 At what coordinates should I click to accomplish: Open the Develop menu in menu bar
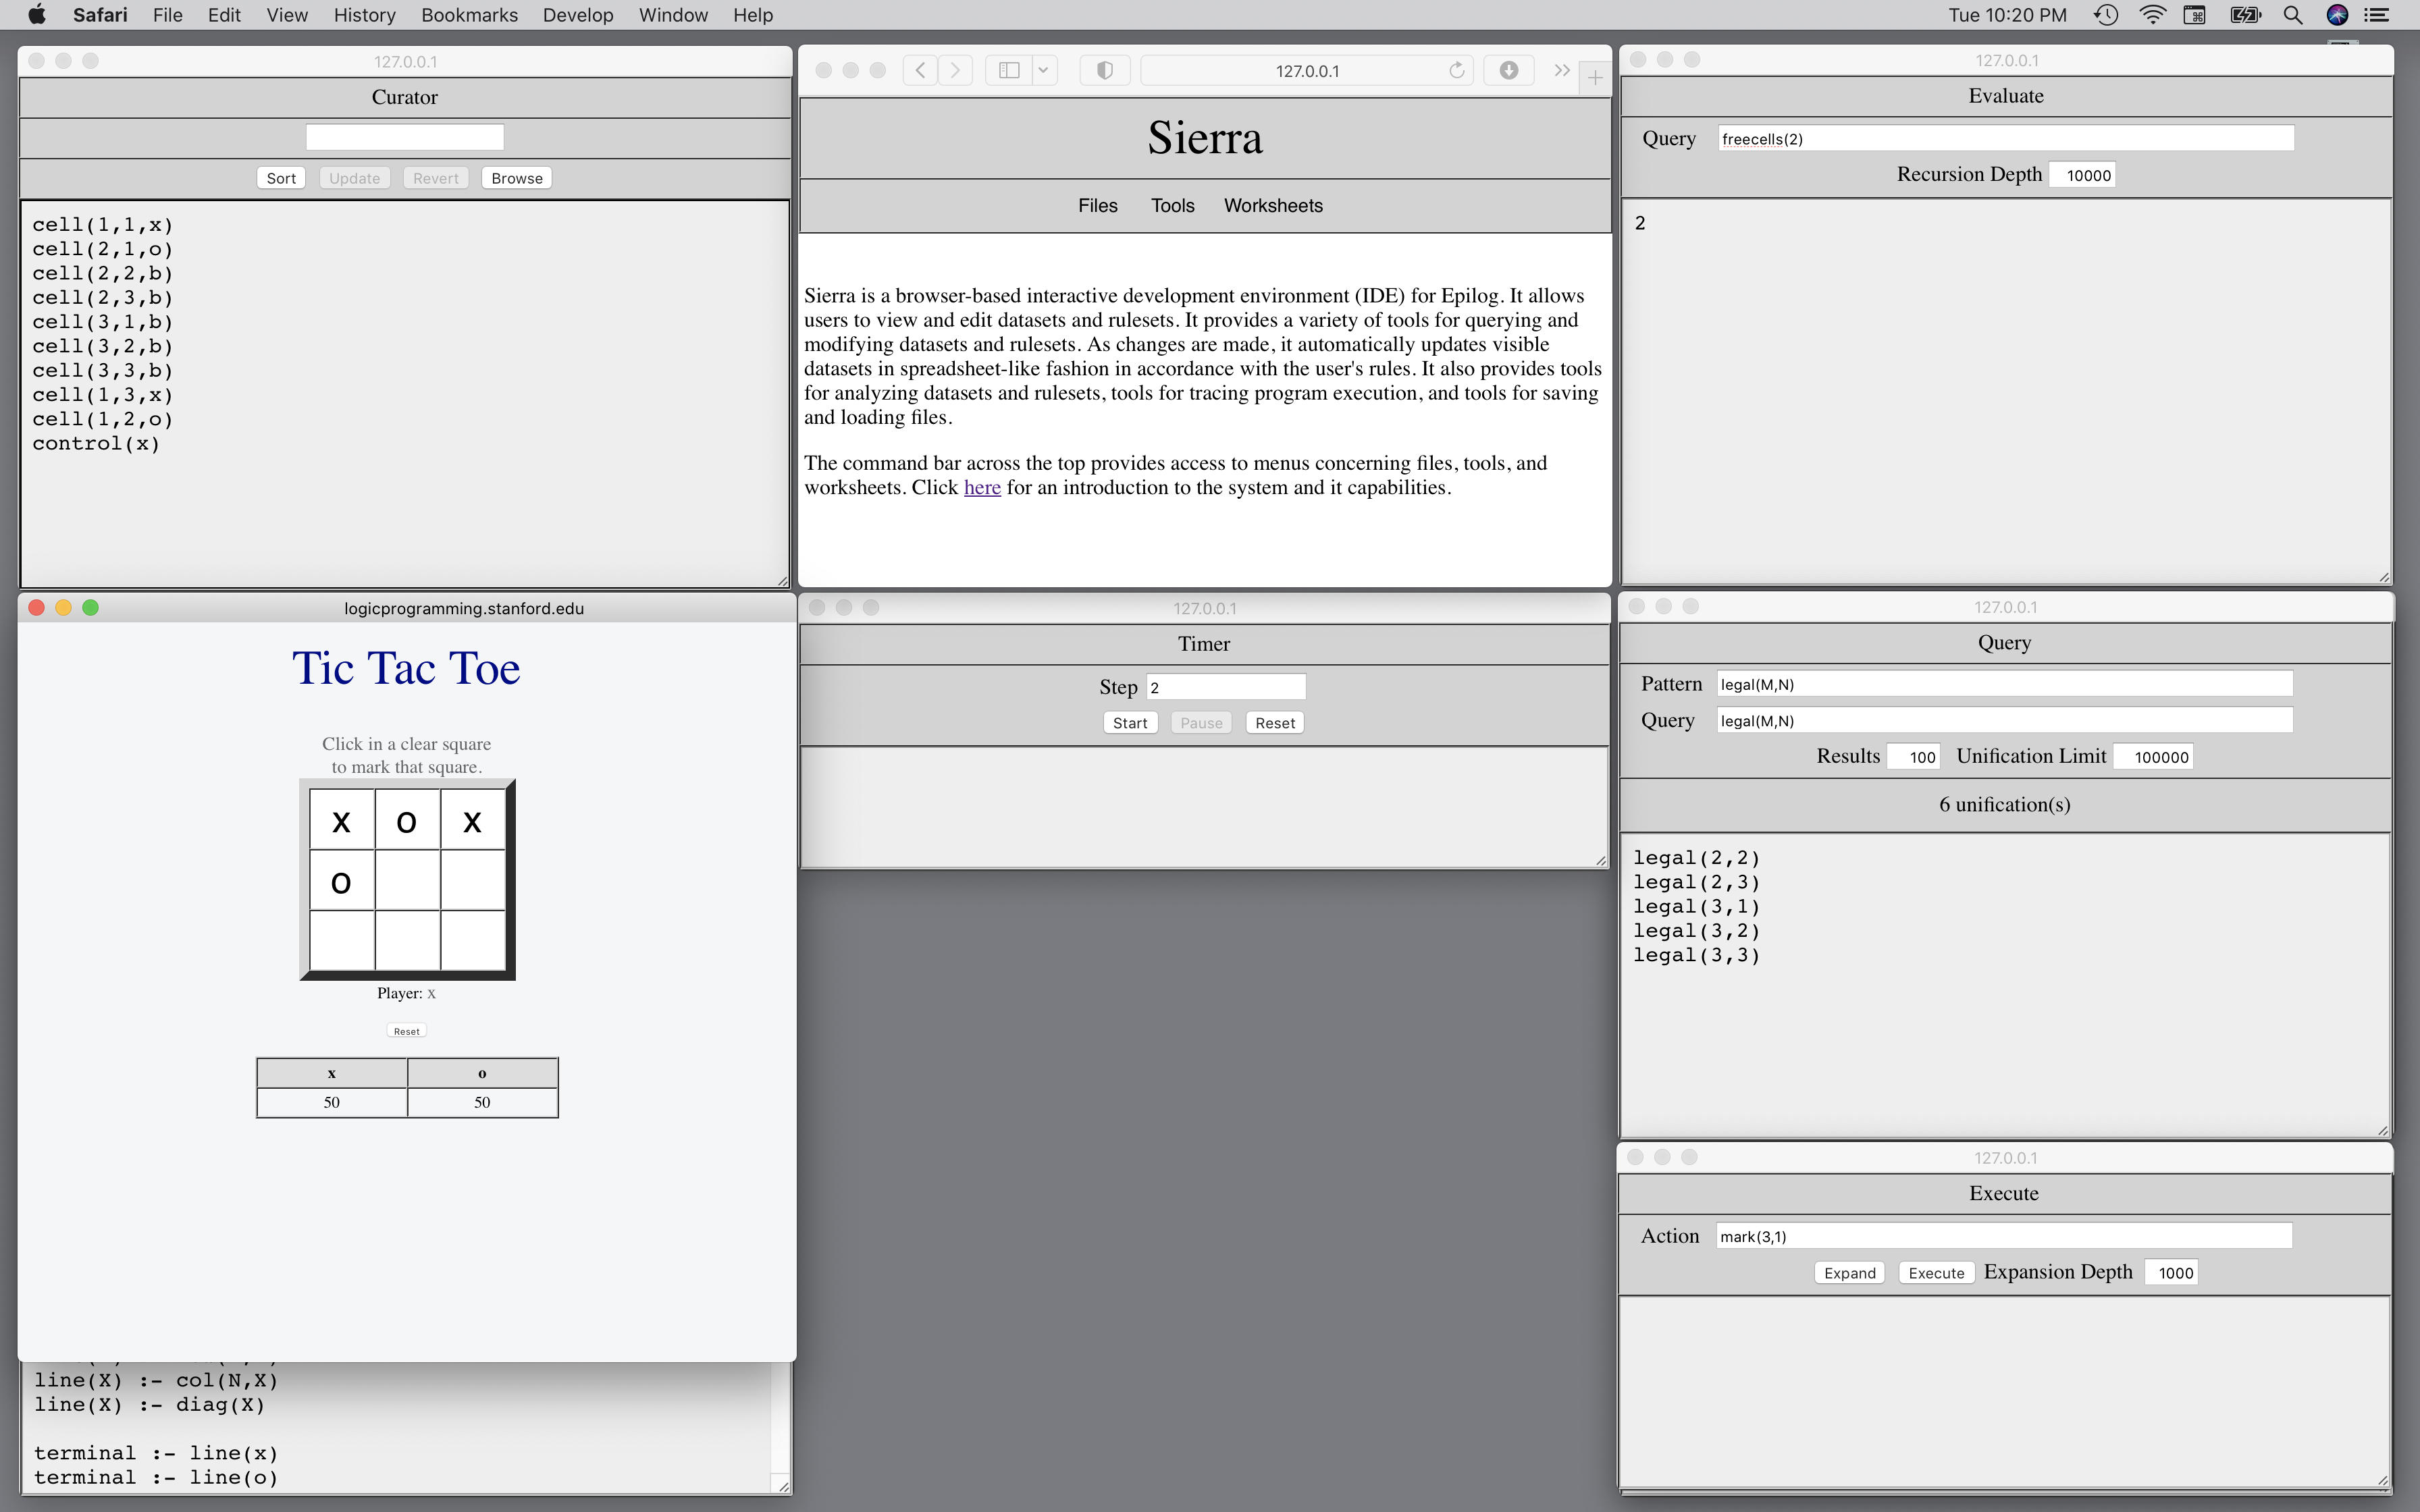pos(577,15)
